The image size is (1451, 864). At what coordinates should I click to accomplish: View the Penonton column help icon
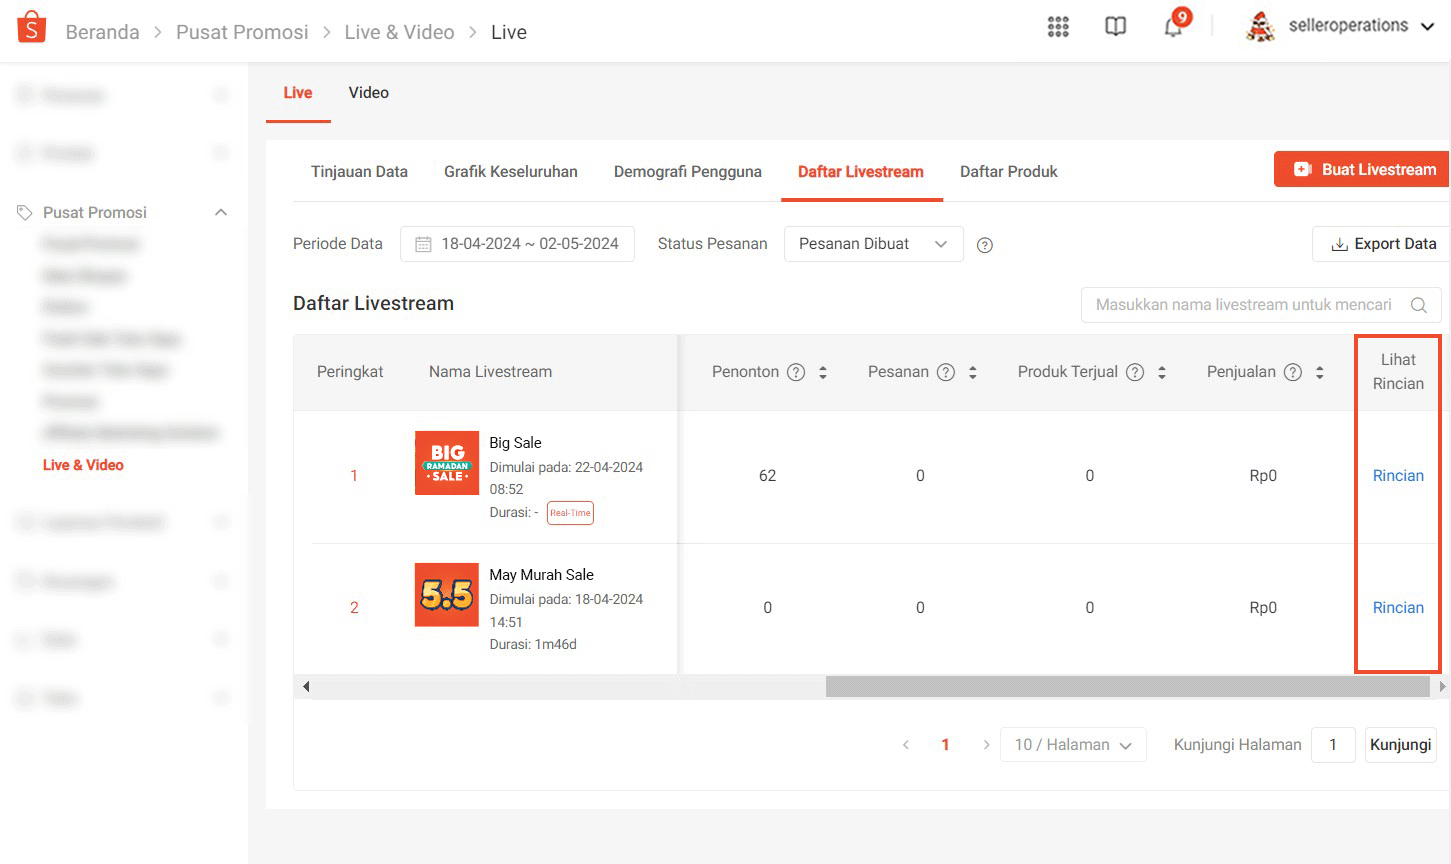point(796,371)
